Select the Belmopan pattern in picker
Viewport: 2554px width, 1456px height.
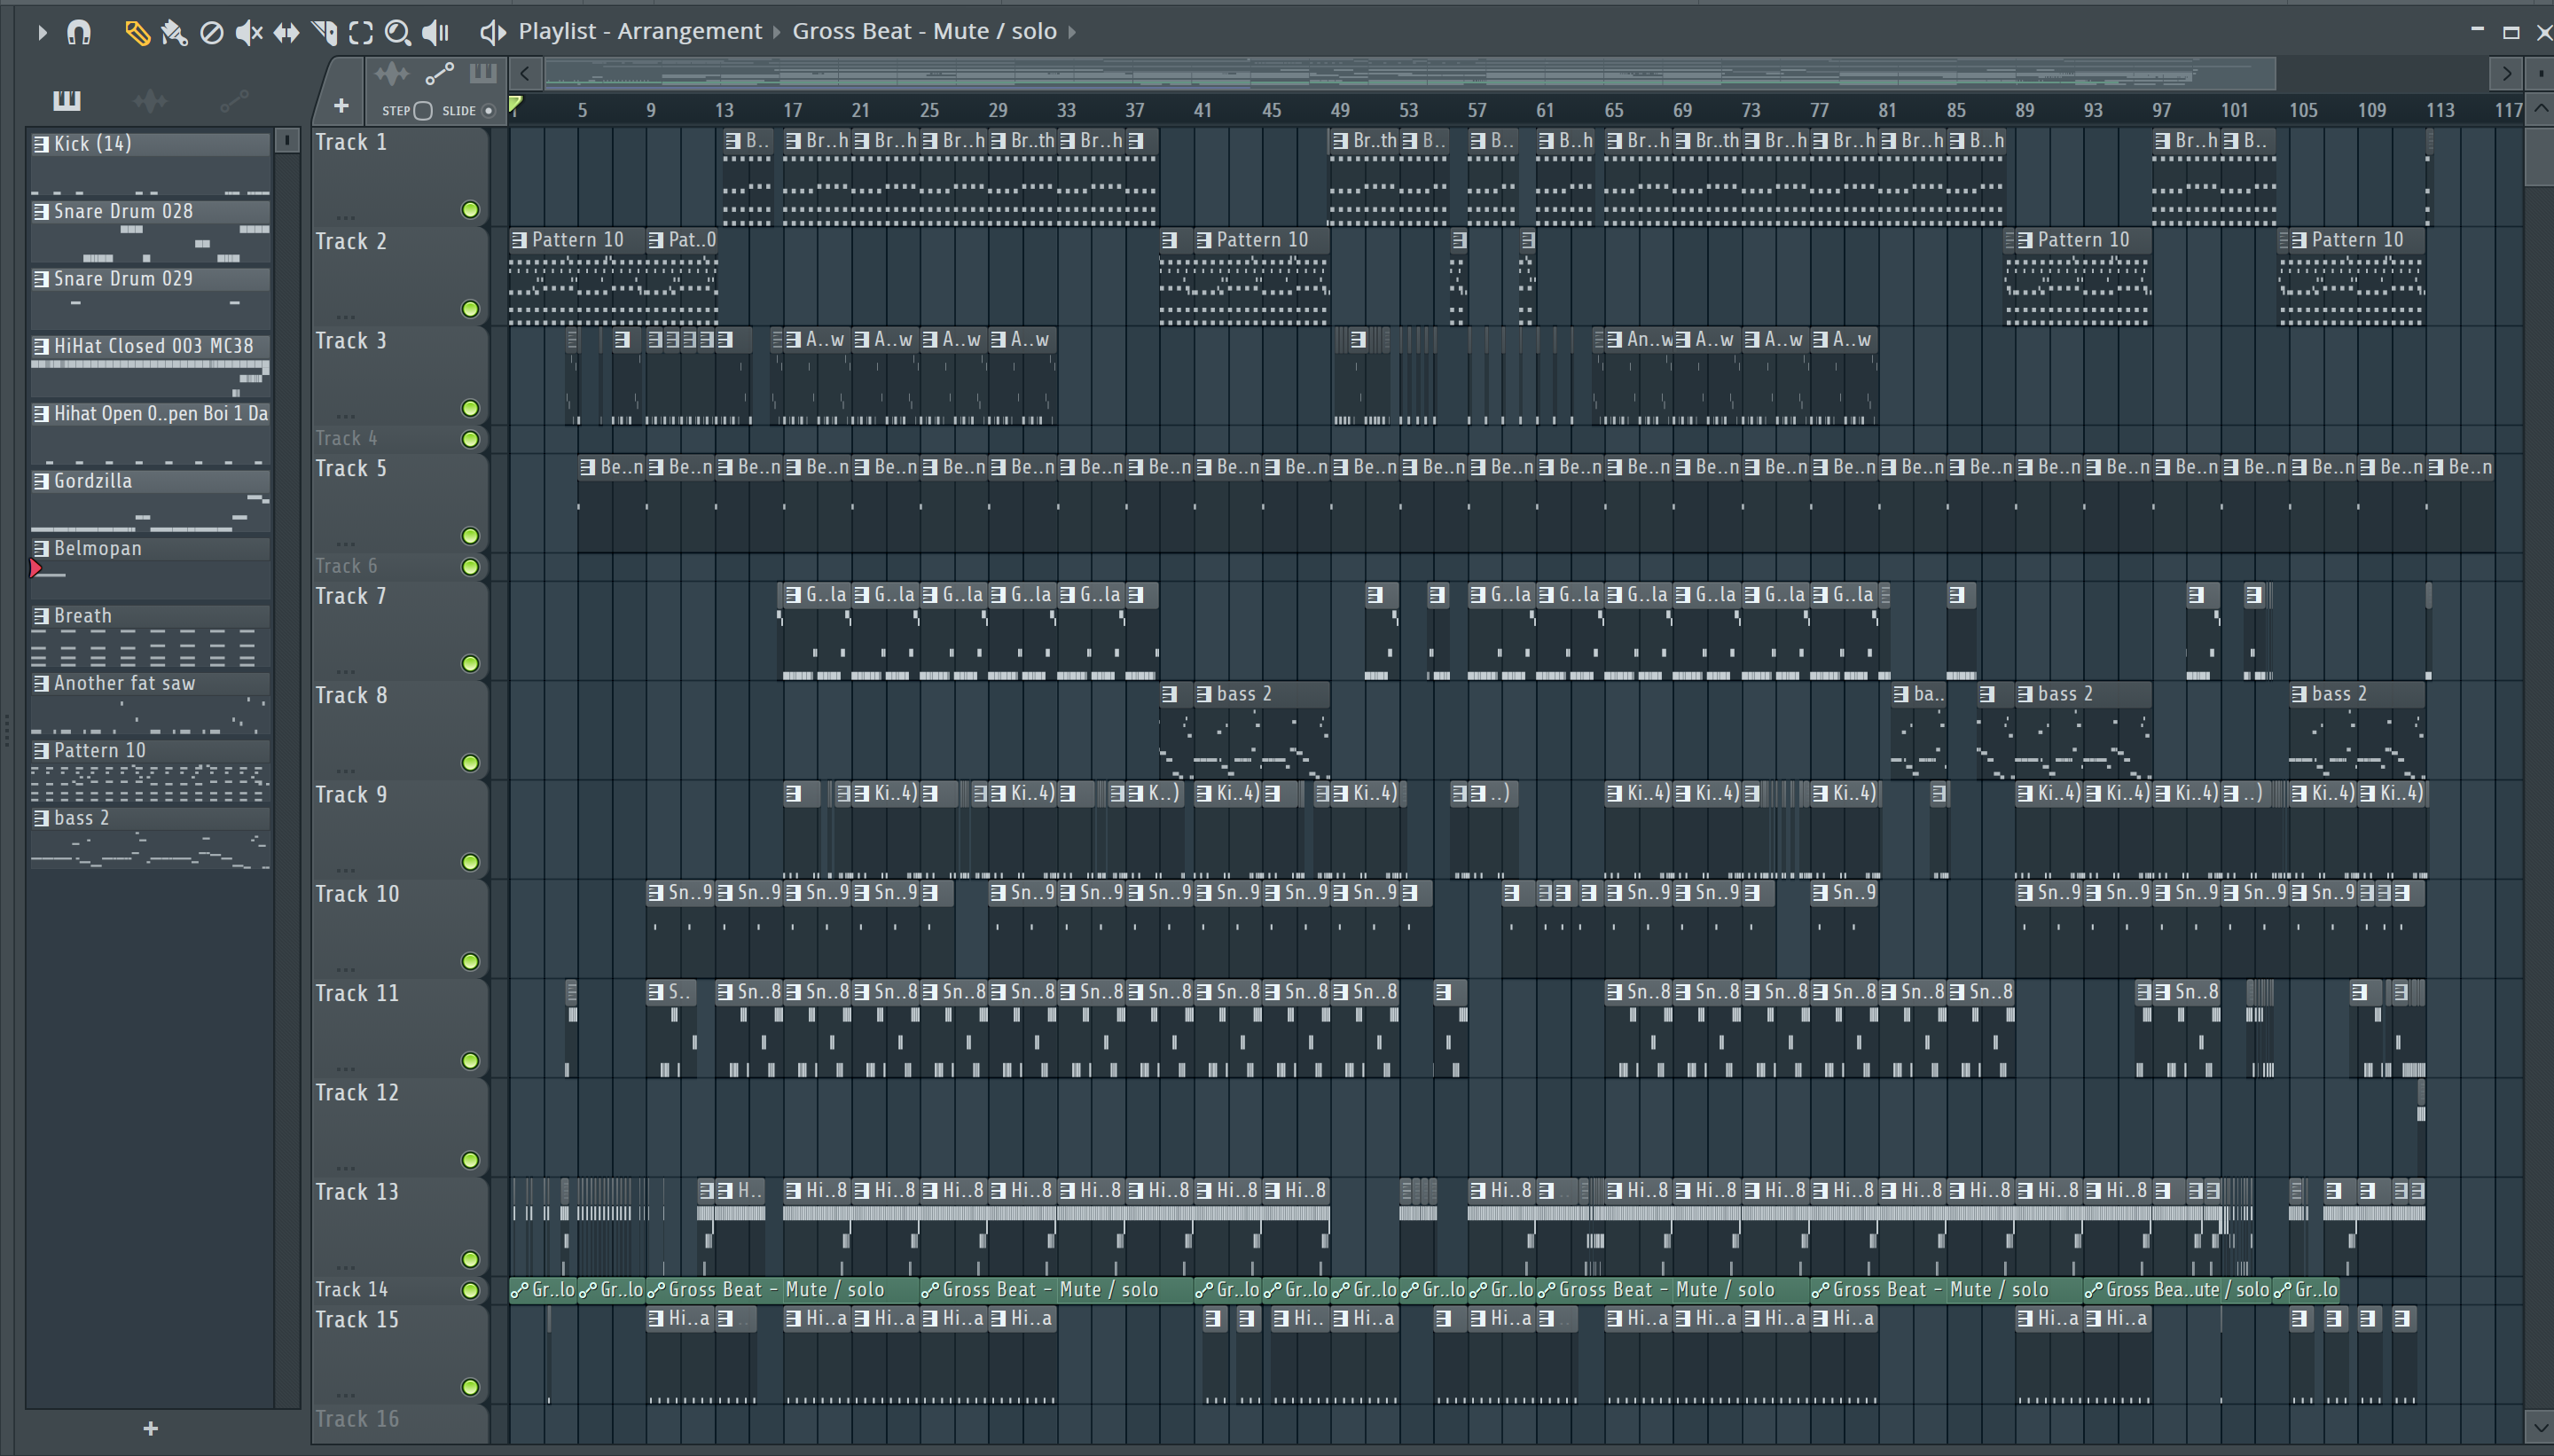pyautogui.click(x=150, y=568)
